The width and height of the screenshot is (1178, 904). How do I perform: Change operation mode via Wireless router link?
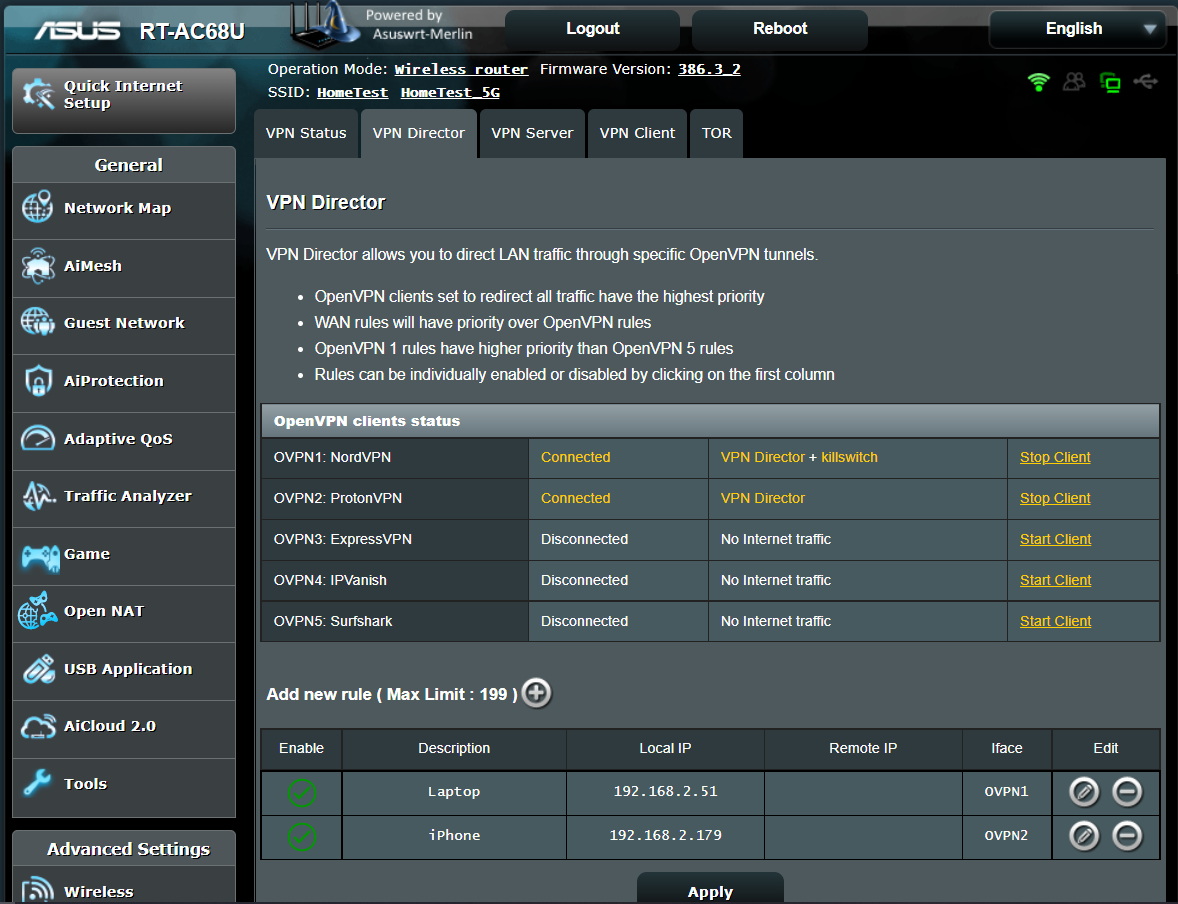pos(461,69)
